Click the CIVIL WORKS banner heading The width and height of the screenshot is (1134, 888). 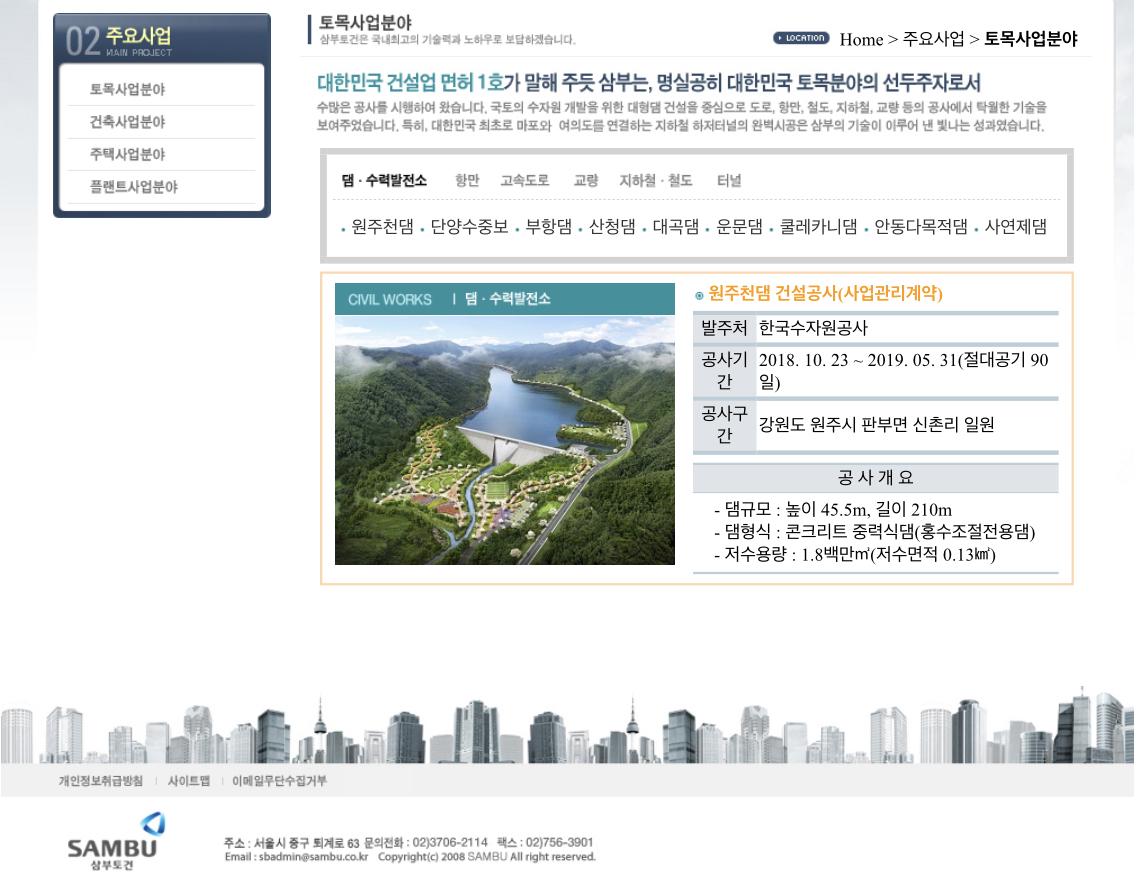505,299
